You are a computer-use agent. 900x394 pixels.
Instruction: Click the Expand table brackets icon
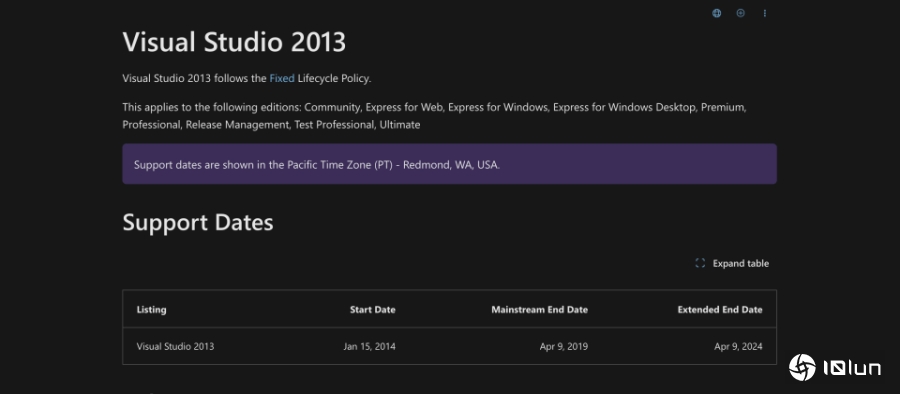pos(700,264)
